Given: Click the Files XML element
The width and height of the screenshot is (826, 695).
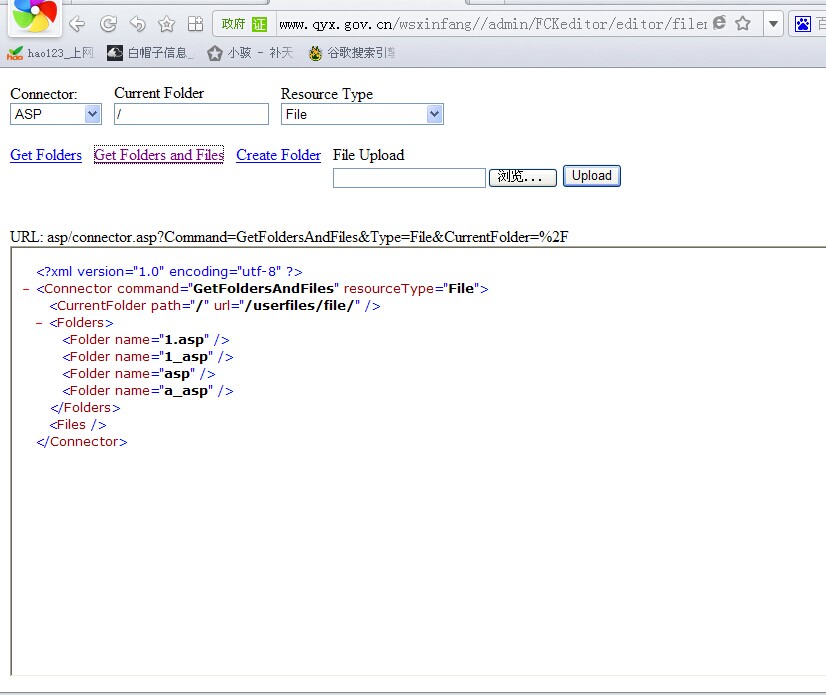Looking at the screenshot, I should 78,425.
